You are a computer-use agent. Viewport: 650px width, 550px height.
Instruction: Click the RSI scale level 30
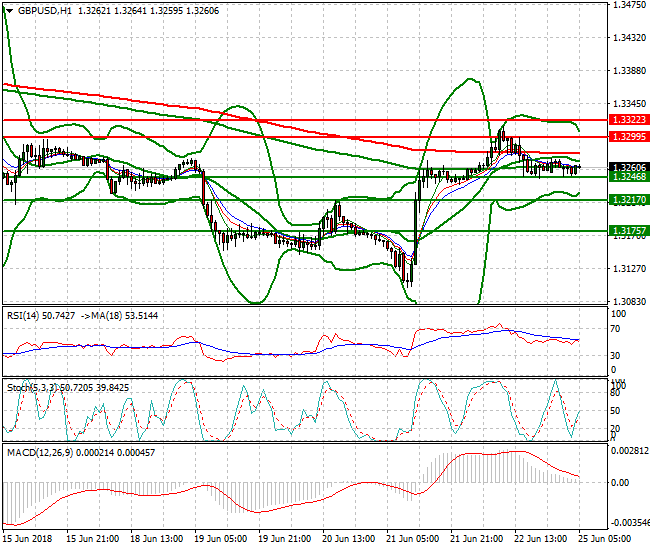point(616,356)
